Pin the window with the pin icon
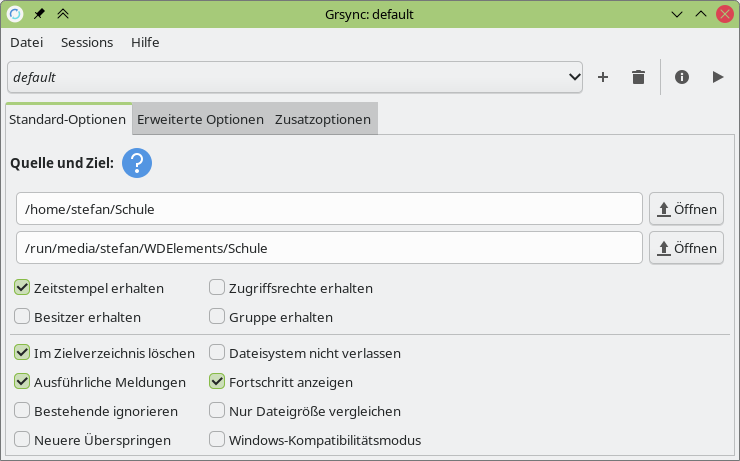The image size is (740, 461). point(39,14)
